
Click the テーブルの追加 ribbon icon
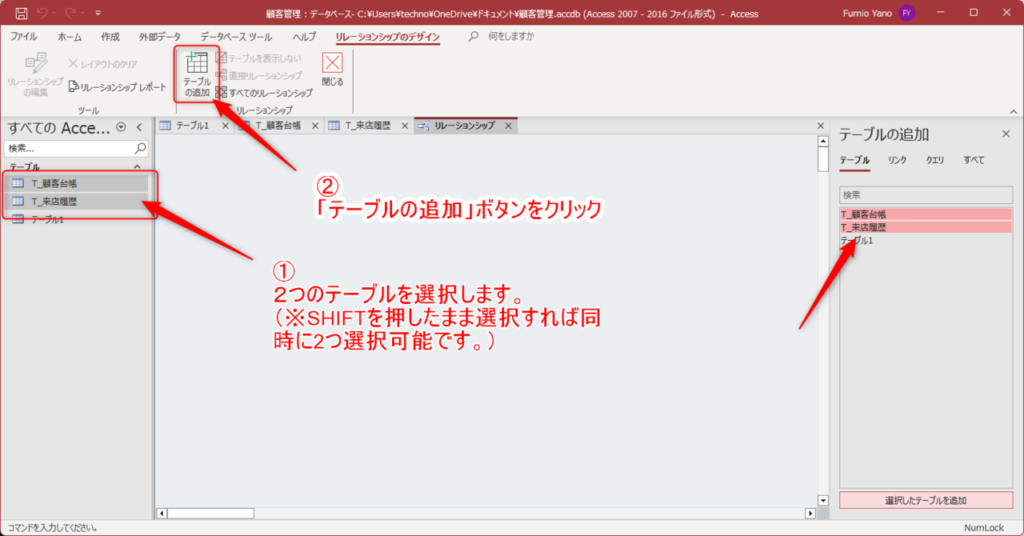point(197,73)
